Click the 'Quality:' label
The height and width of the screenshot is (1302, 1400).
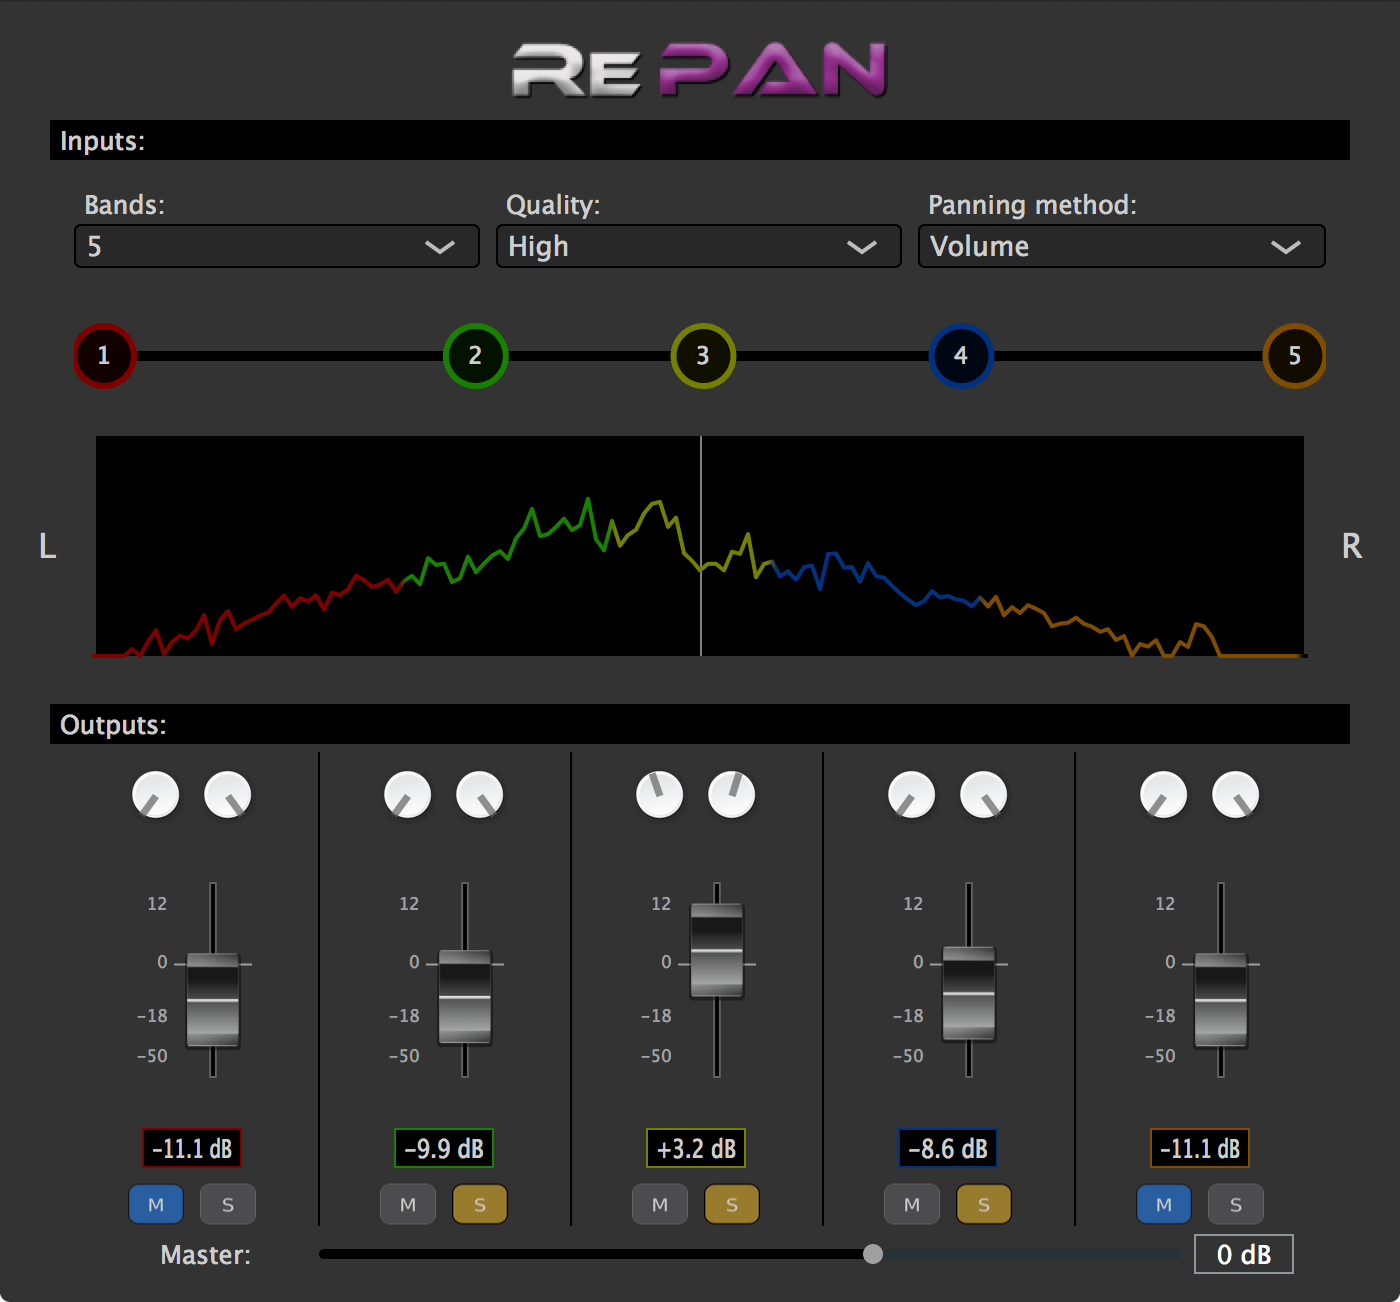click(x=553, y=205)
